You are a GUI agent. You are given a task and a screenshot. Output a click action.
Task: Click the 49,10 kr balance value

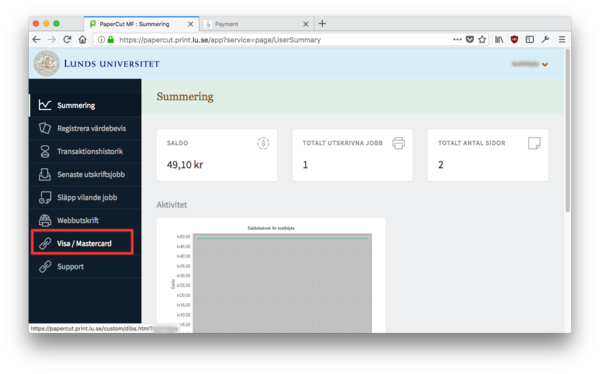pos(185,165)
